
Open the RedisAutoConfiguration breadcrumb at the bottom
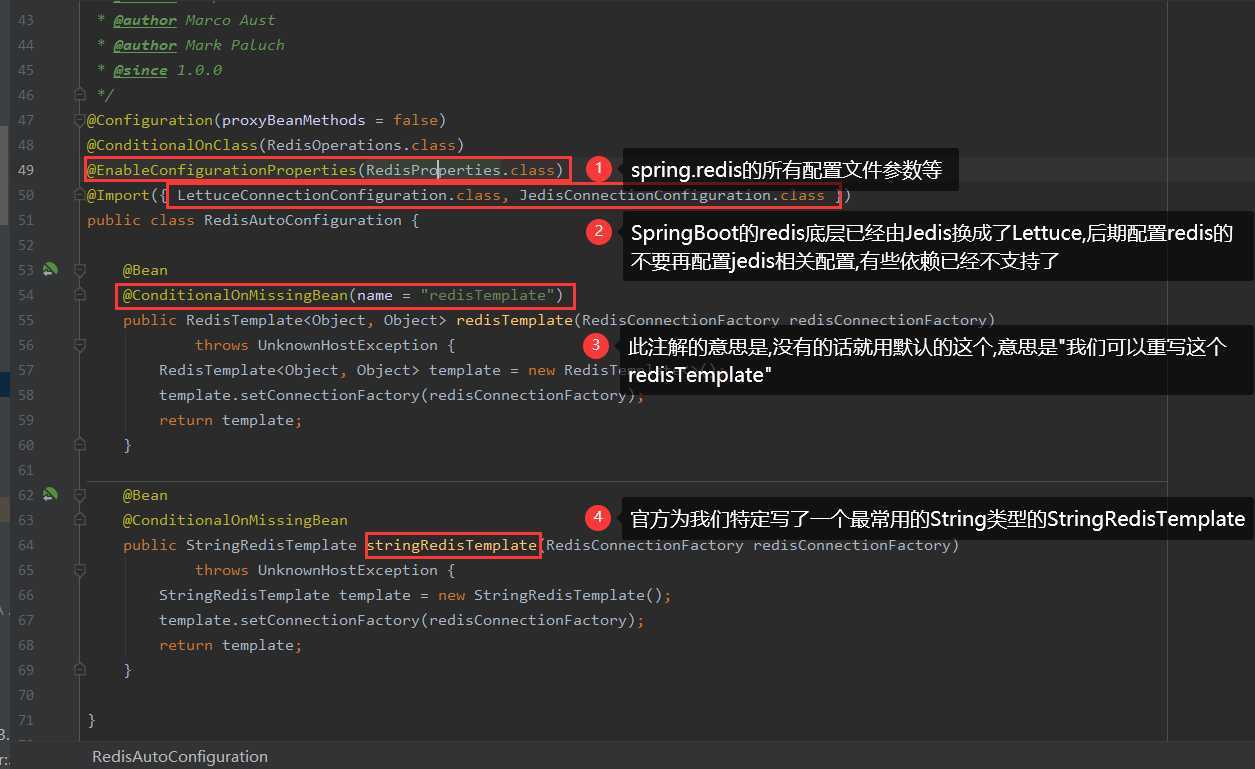[180, 757]
